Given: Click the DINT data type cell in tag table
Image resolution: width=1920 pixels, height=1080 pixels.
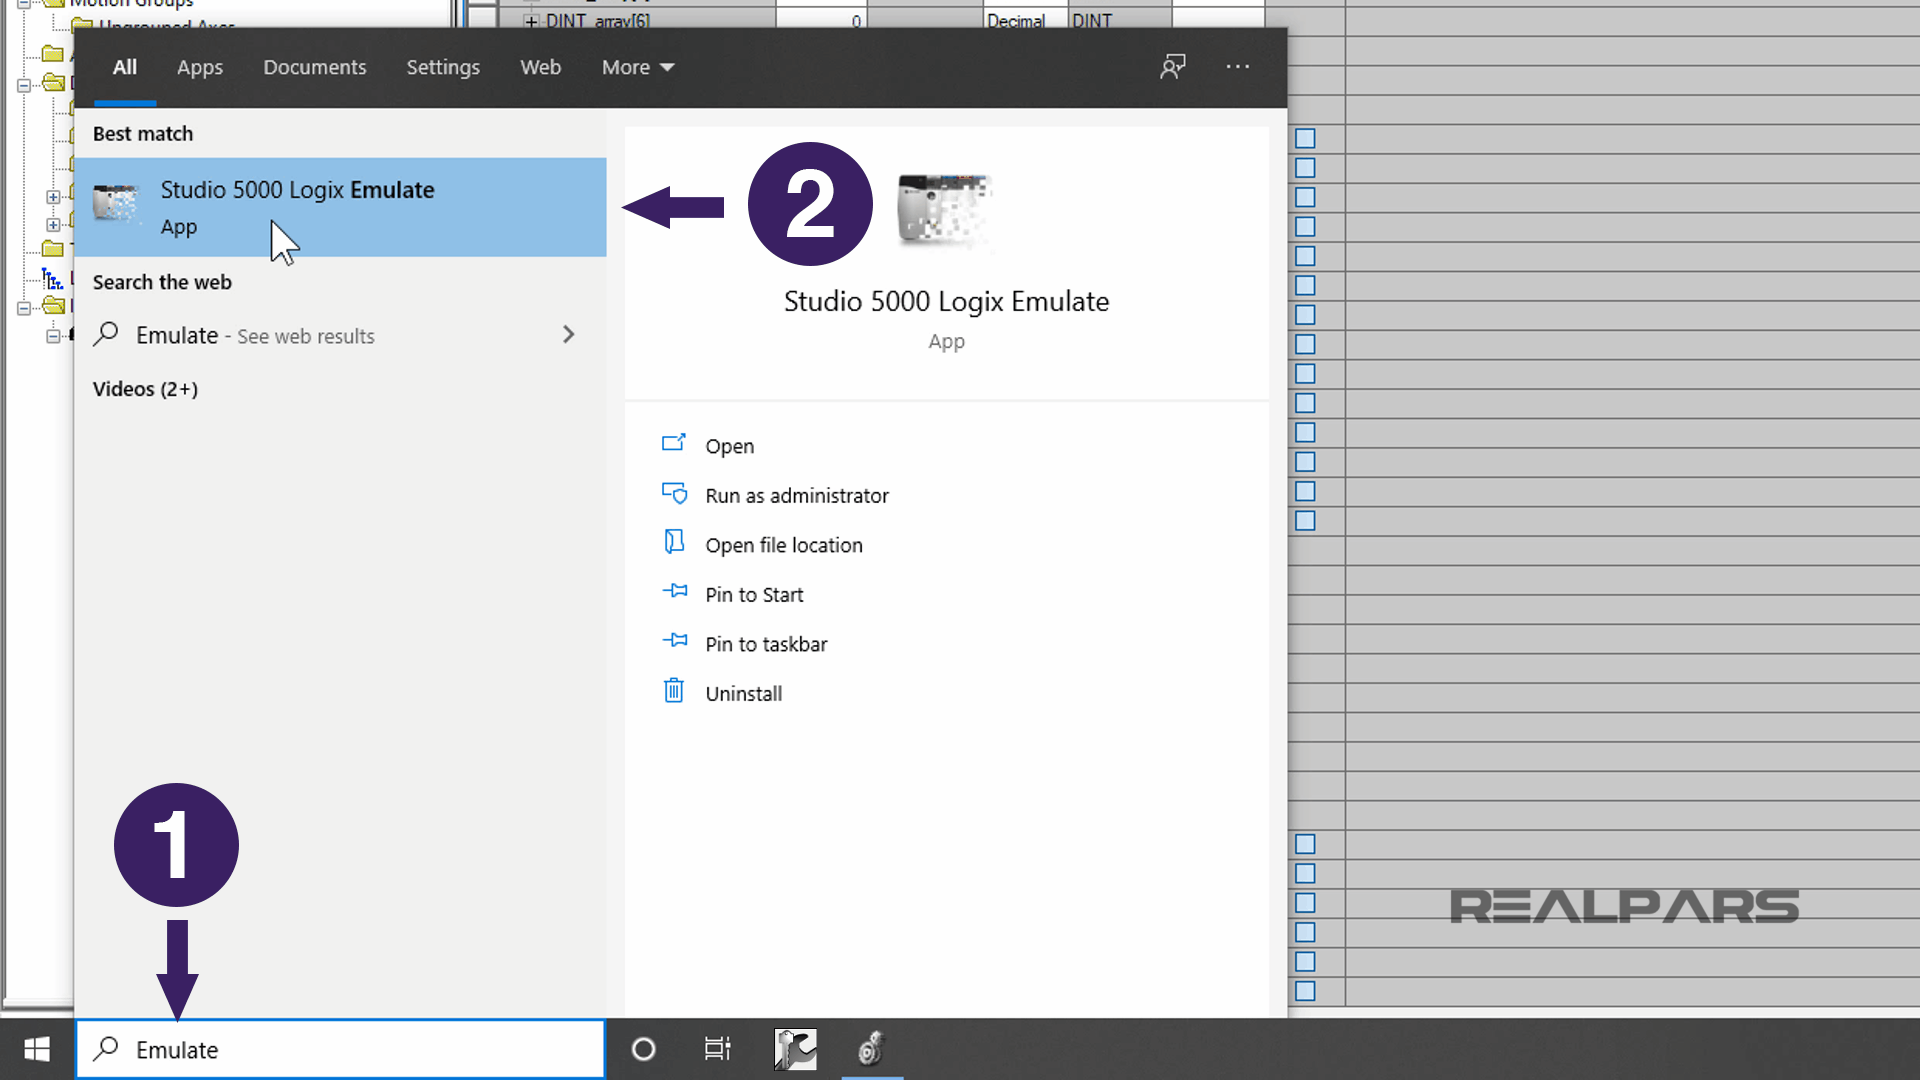Looking at the screenshot, I should coord(1119,20).
